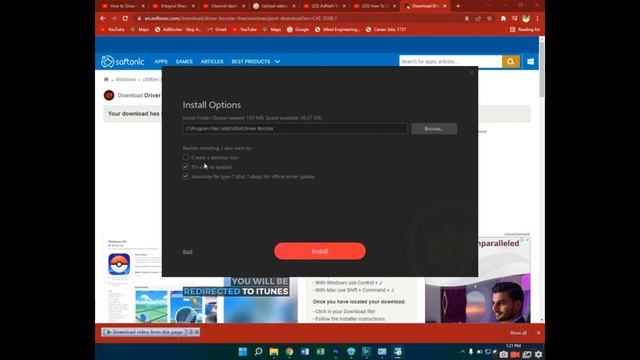The image size is (640, 360).
Task: Bookmark this page with the star icon
Action: point(489,18)
